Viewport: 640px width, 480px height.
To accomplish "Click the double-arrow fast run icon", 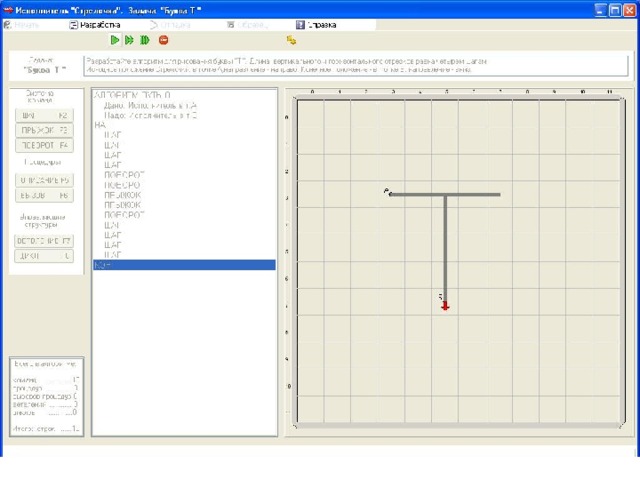I will pyautogui.click(x=129, y=40).
